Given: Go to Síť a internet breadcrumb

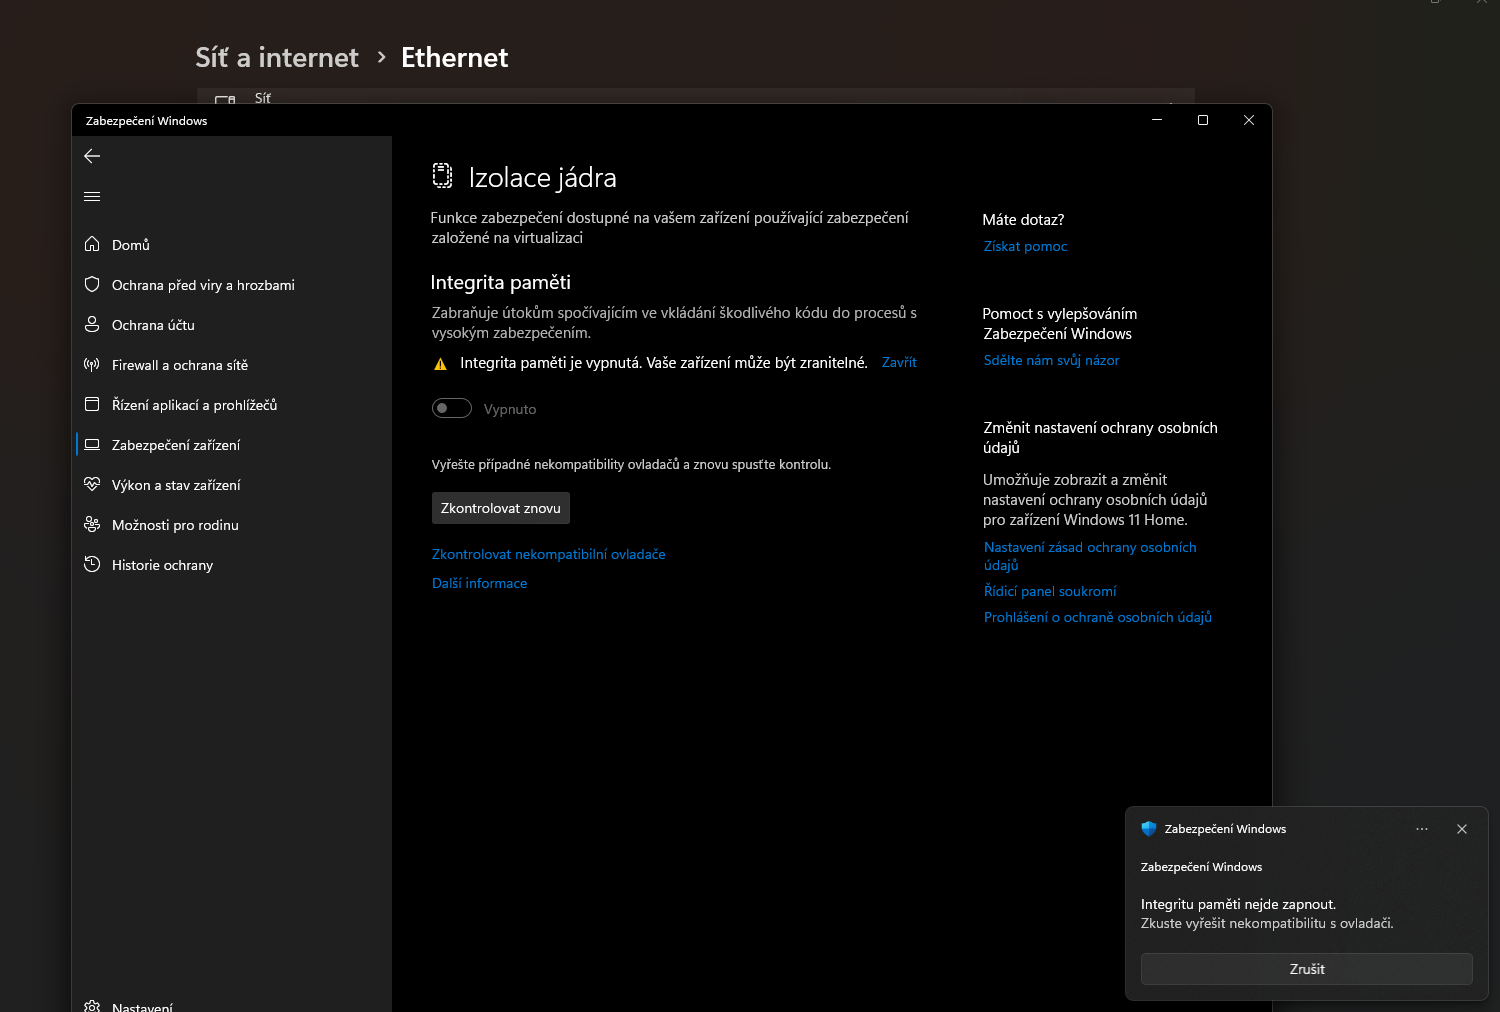Looking at the screenshot, I should tap(277, 58).
